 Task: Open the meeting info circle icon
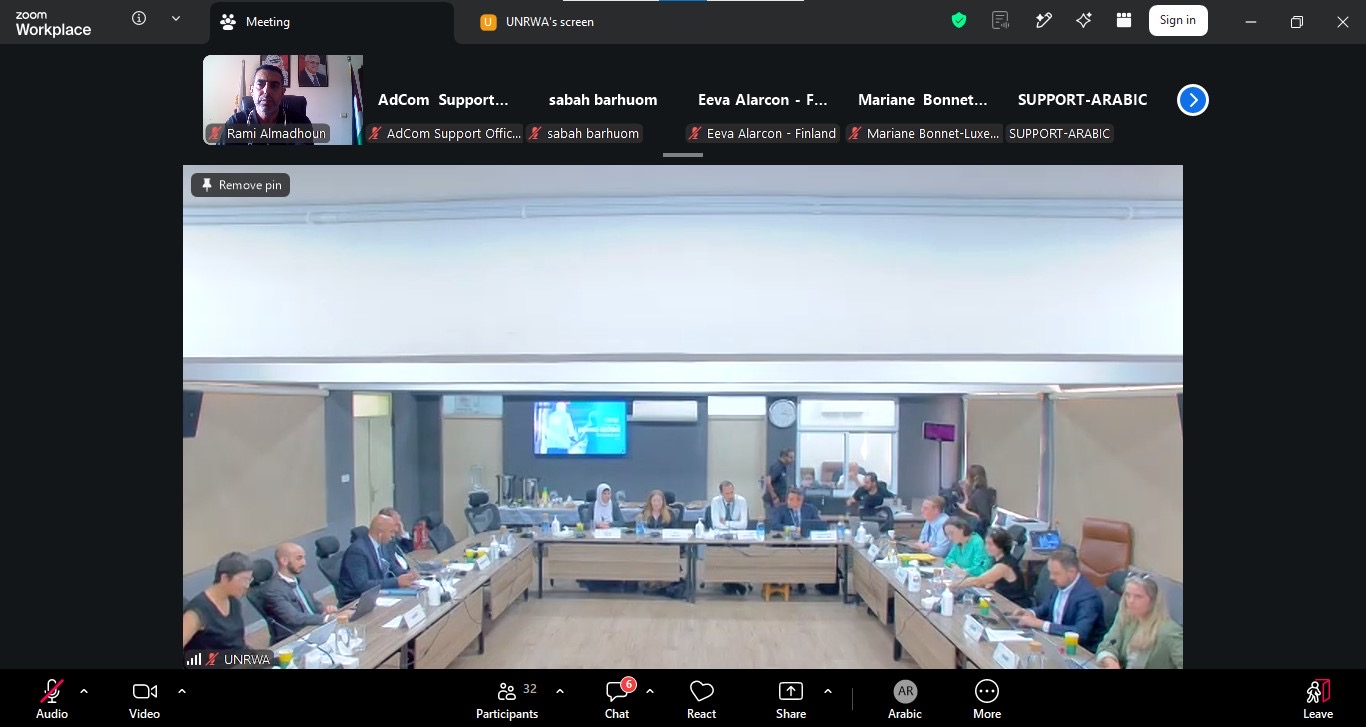(139, 18)
